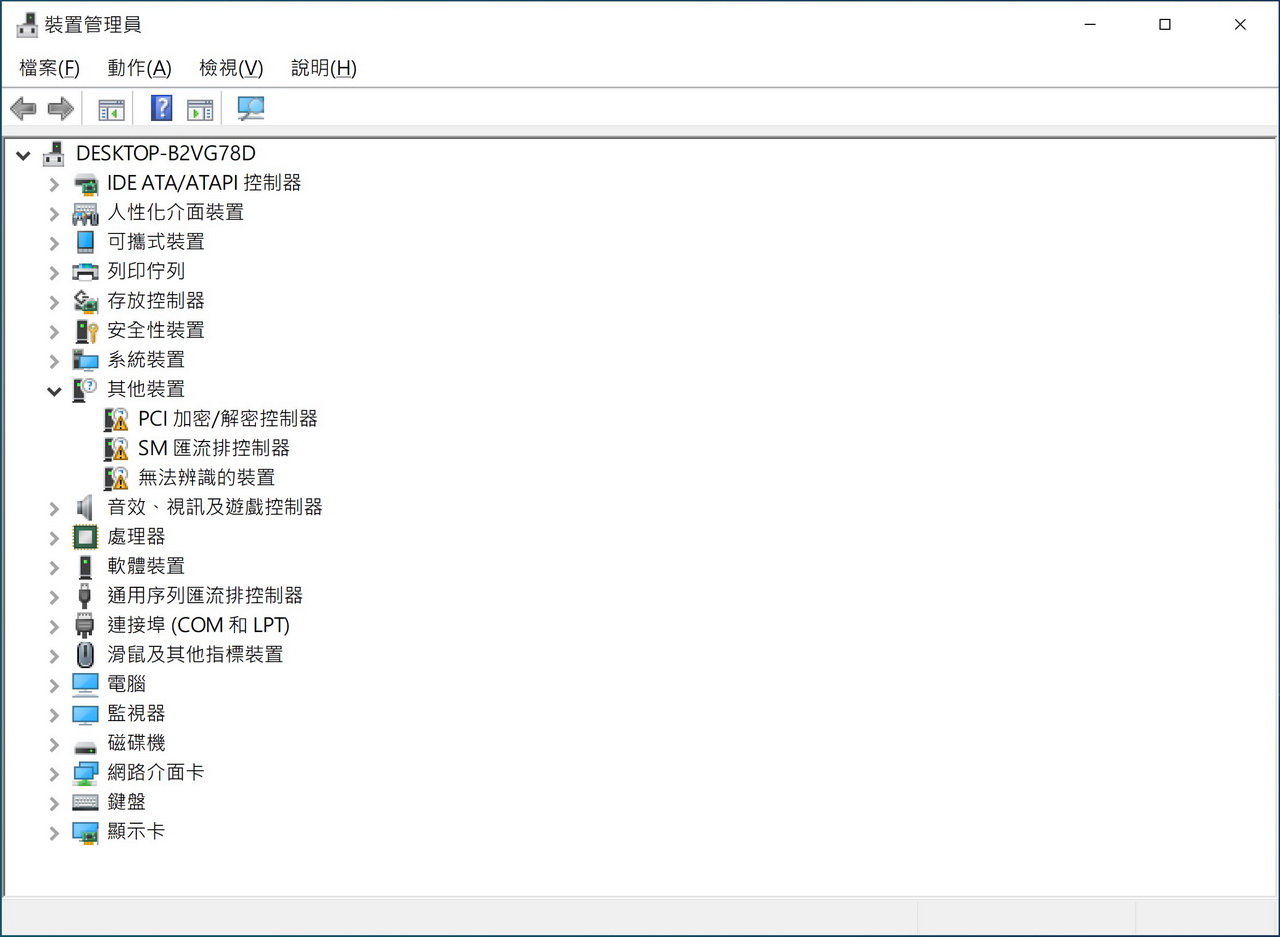
Task: Click the 鍵盤 keyboard category icon
Action: click(x=86, y=802)
